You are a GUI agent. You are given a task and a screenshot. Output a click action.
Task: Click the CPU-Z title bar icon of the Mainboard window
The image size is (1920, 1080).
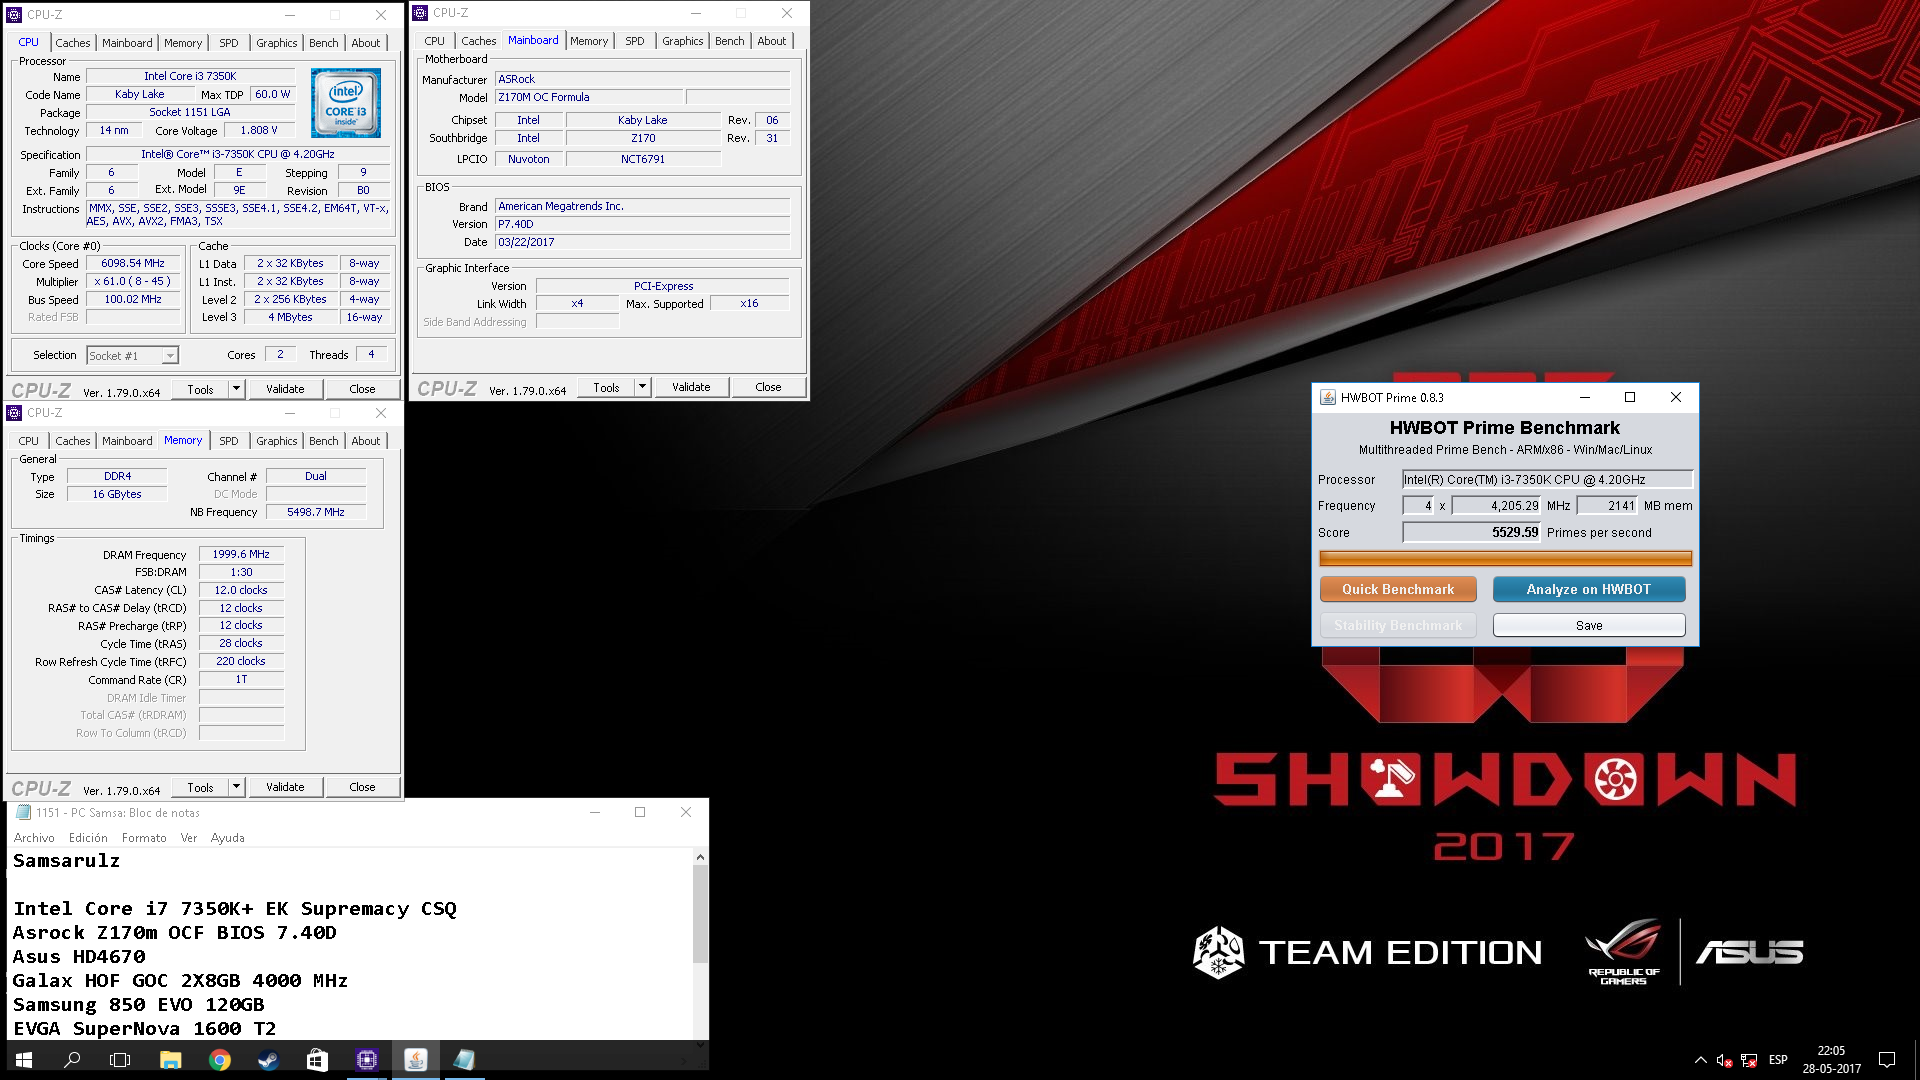(x=420, y=13)
